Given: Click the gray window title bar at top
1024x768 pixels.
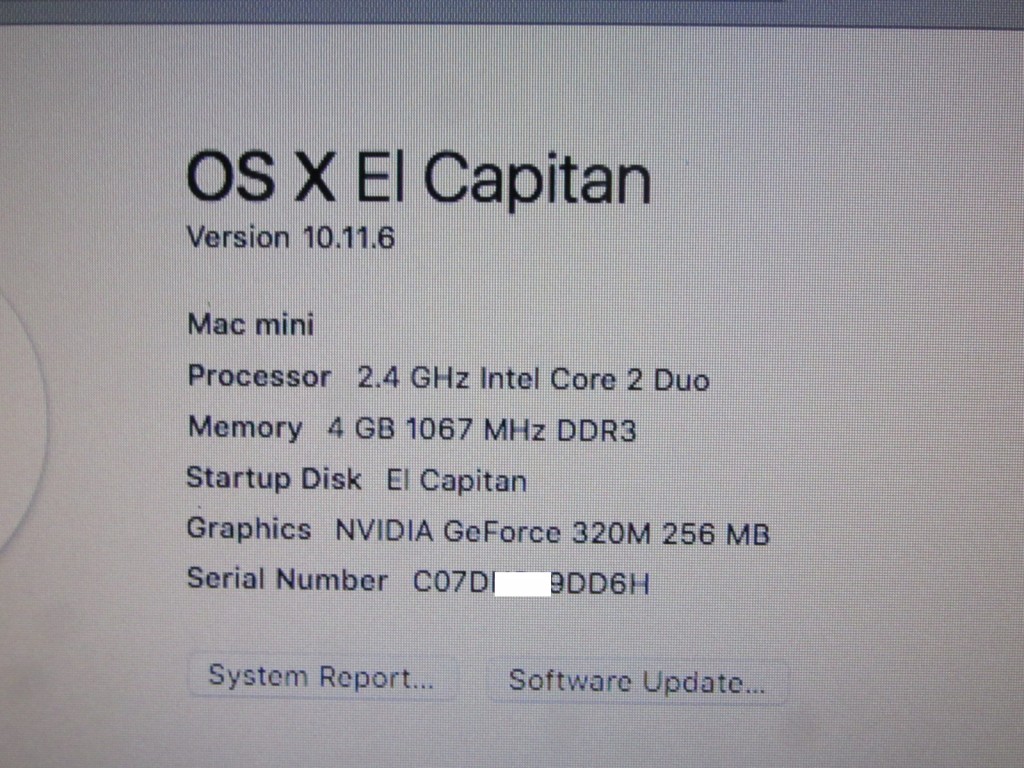Looking at the screenshot, I should click(512, 12).
